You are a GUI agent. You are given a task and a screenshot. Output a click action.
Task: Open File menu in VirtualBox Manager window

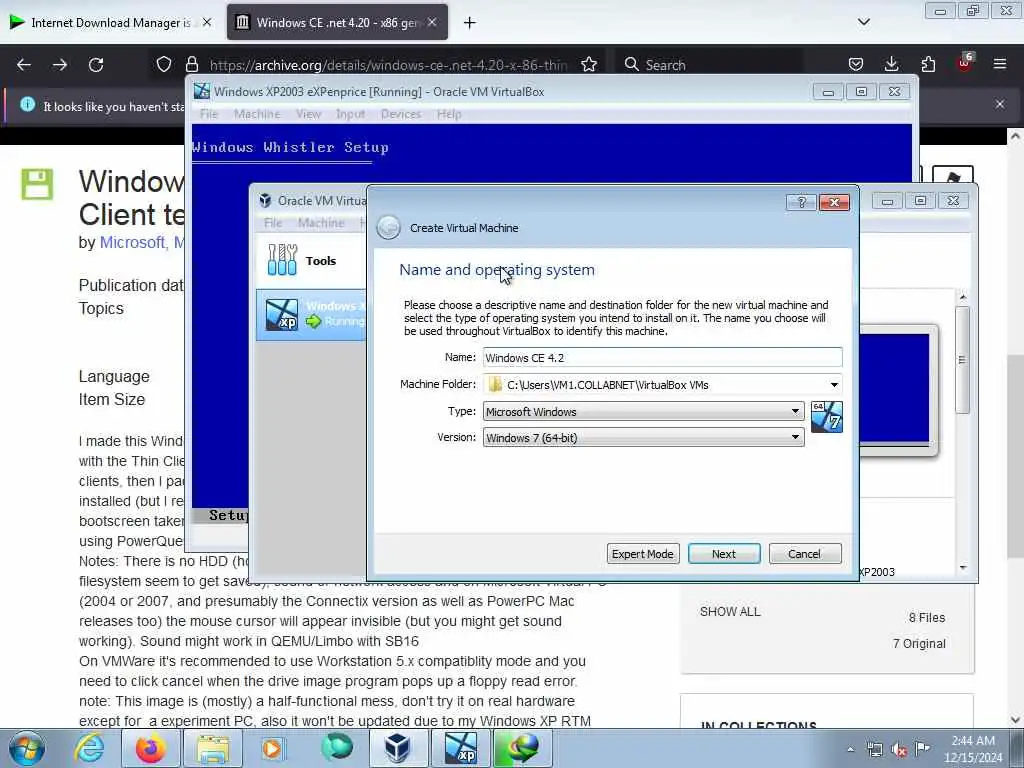click(x=273, y=223)
